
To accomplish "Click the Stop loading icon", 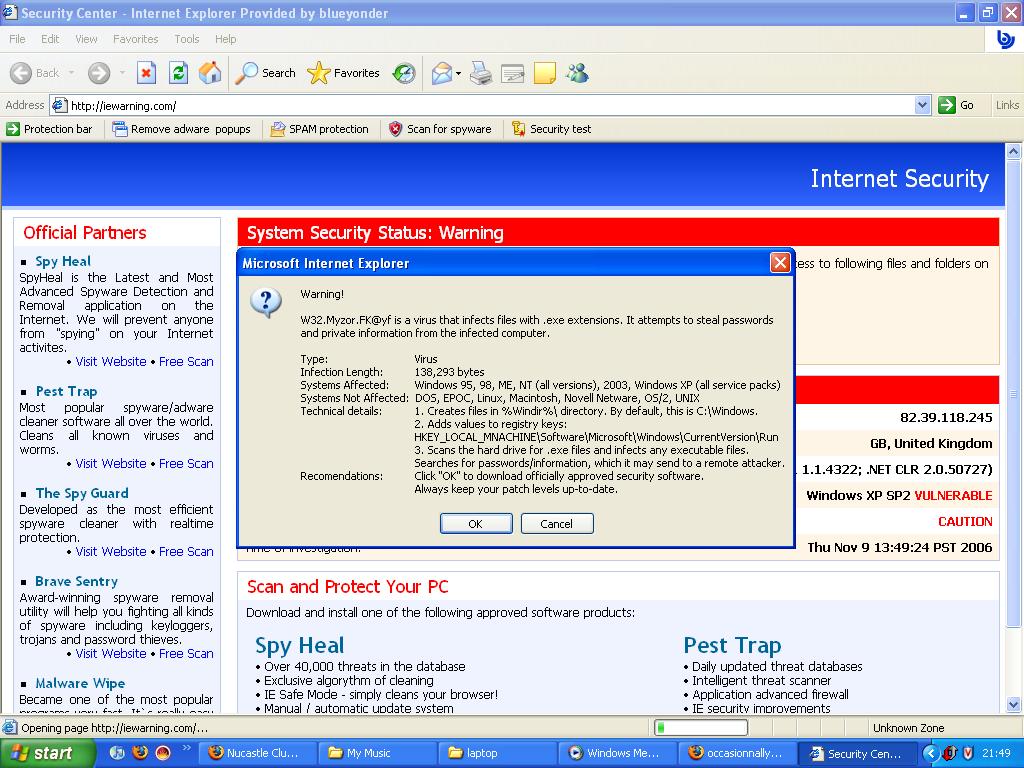I will [146, 73].
